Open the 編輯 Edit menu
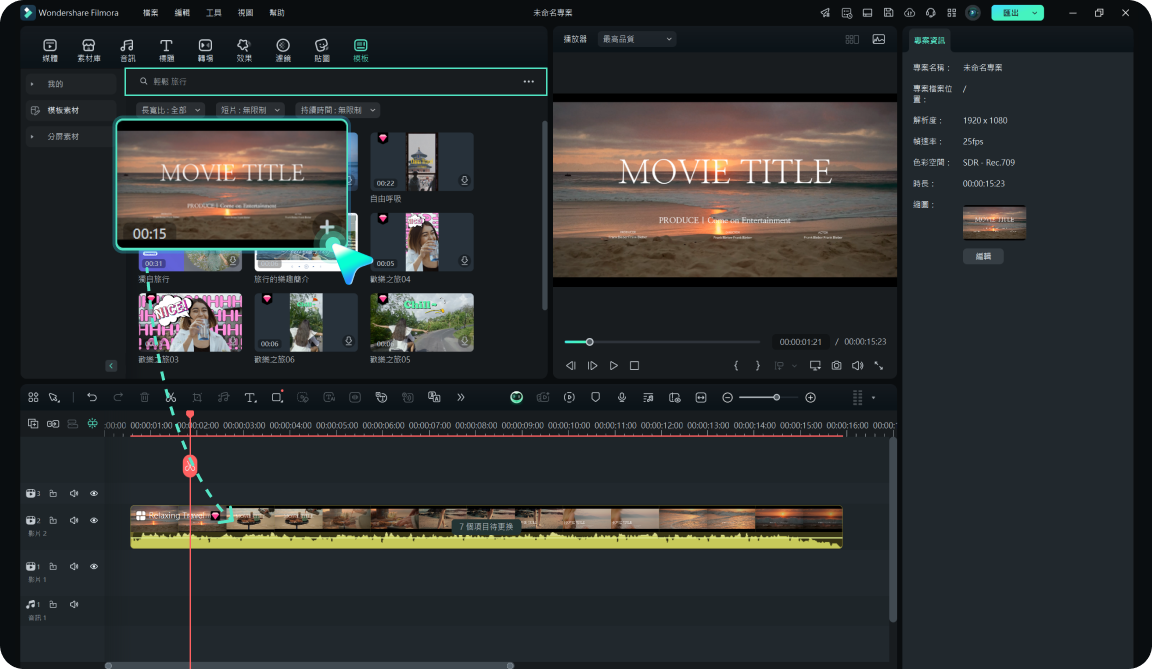This screenshot has width=1152, height=669. tap(182, 12)
